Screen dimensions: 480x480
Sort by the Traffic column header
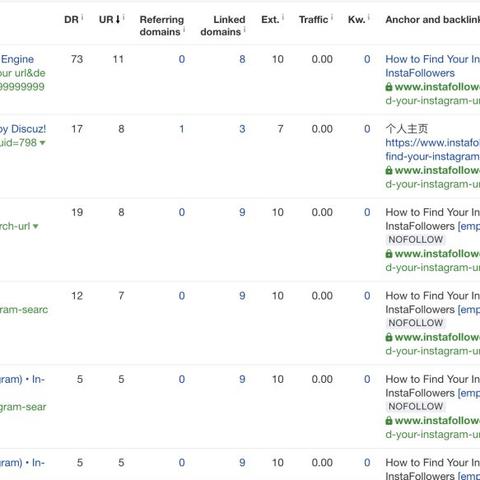pos(313,20)
